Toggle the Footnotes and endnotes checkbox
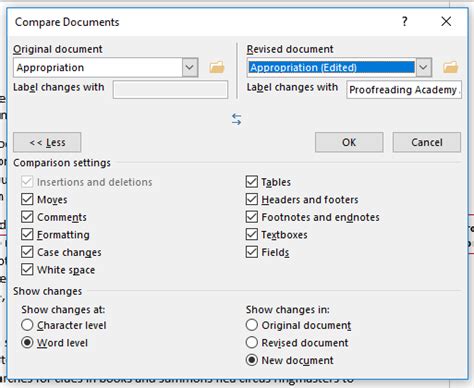This screenshot has height=388, width=474. 252,217
